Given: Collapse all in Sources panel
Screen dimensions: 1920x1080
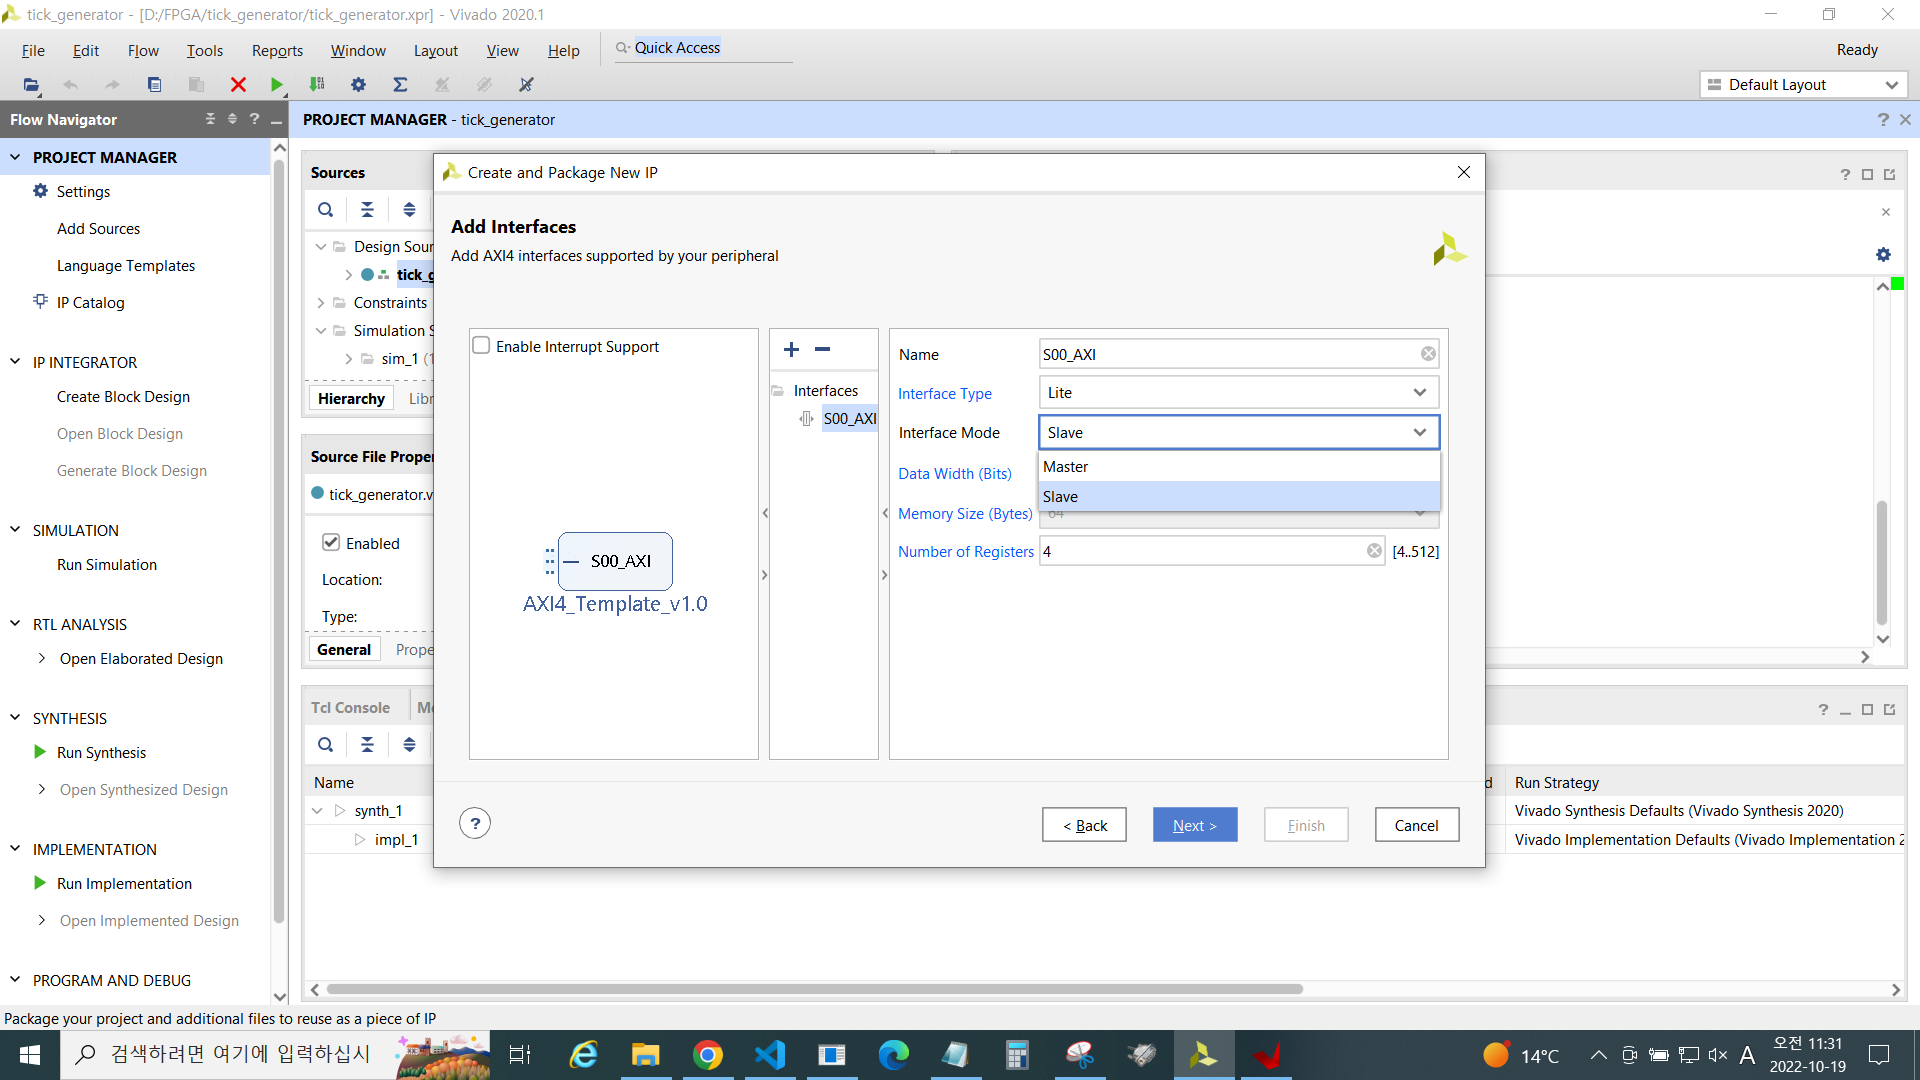Looking at the screenshot, I should point(367,210).
